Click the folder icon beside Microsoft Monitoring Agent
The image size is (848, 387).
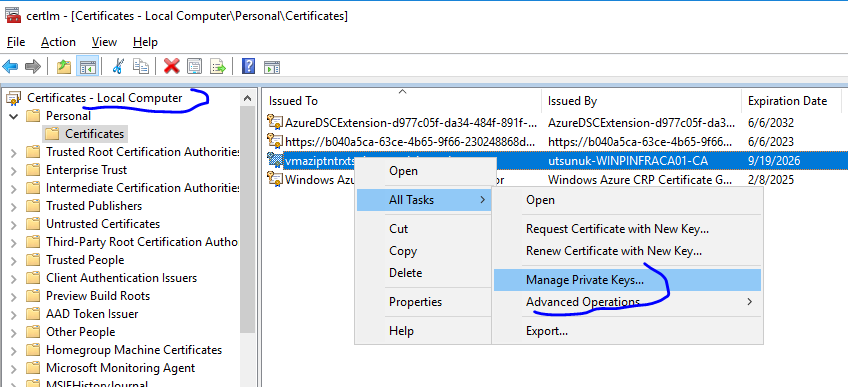pos(34,368)
